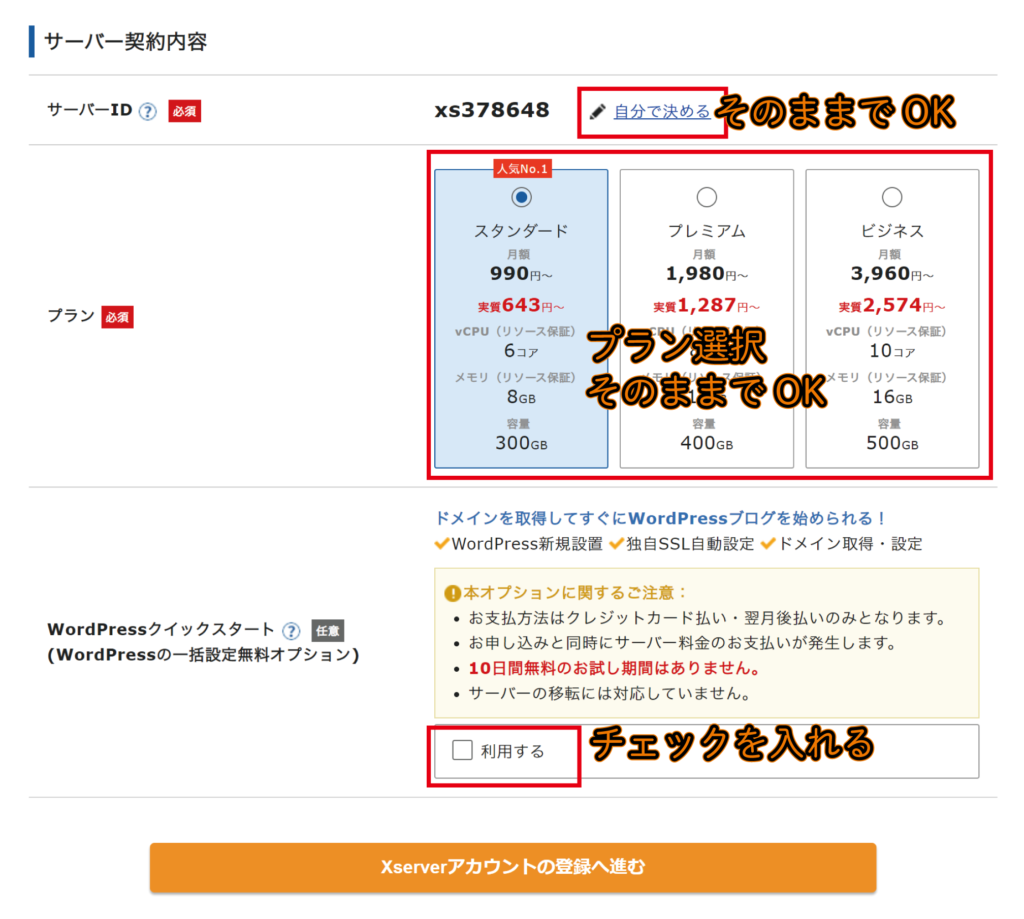Click the 300GB capacity text
1024x919 pixels.
[x=521, y=443]
